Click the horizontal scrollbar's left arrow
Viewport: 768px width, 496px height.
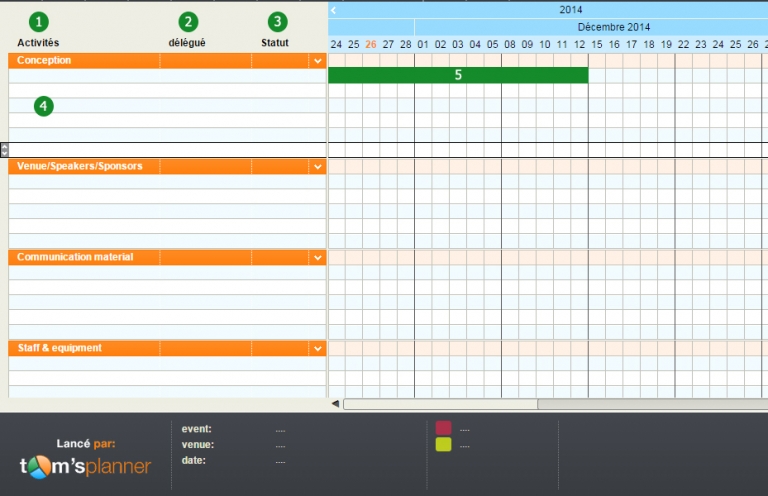[335, 404]
